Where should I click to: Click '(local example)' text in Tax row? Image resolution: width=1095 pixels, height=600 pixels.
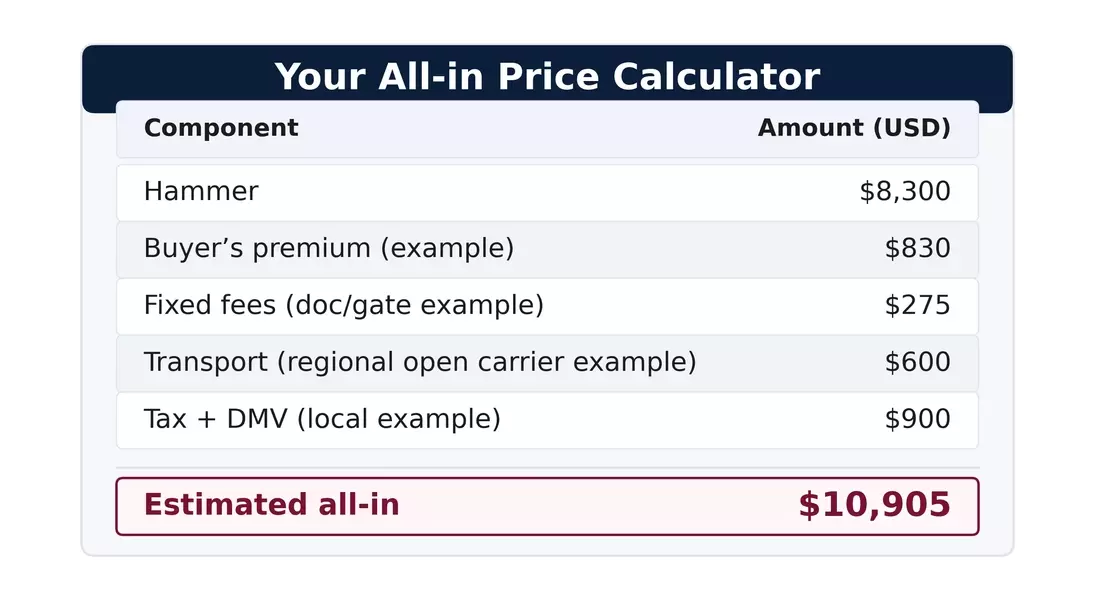click(x=398, y=419)
